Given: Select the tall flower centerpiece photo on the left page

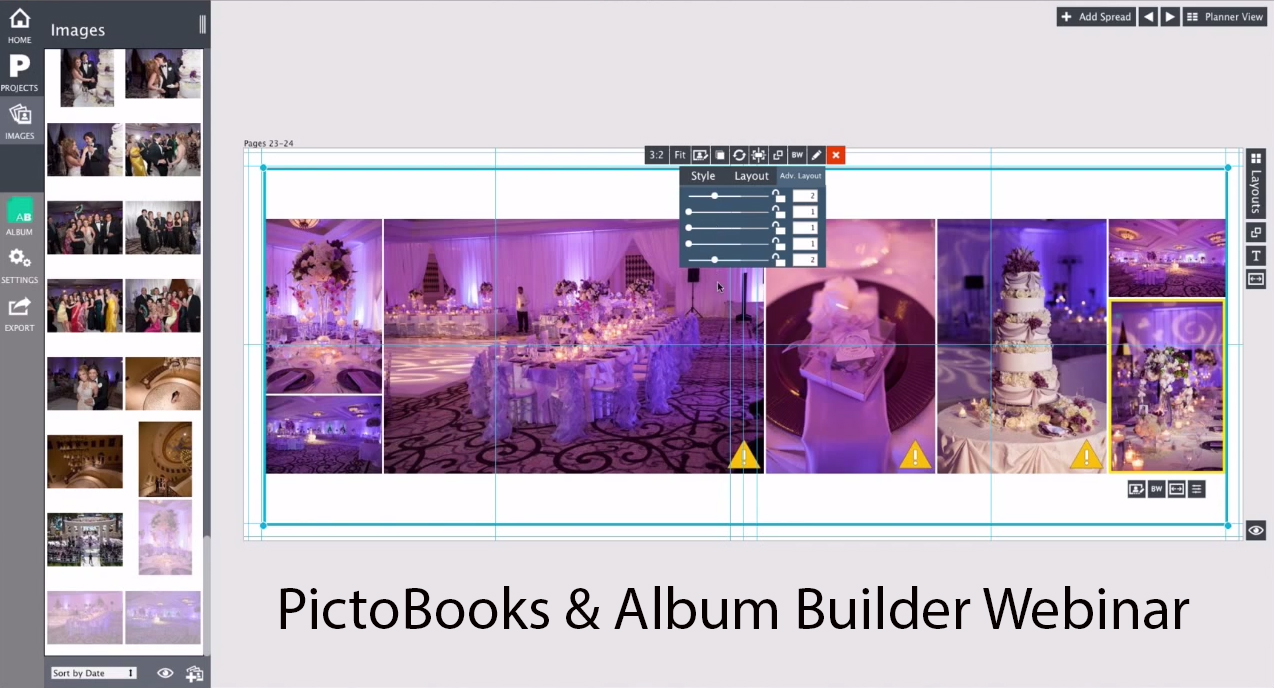Looking at the screenshot, I should [324, 306].
